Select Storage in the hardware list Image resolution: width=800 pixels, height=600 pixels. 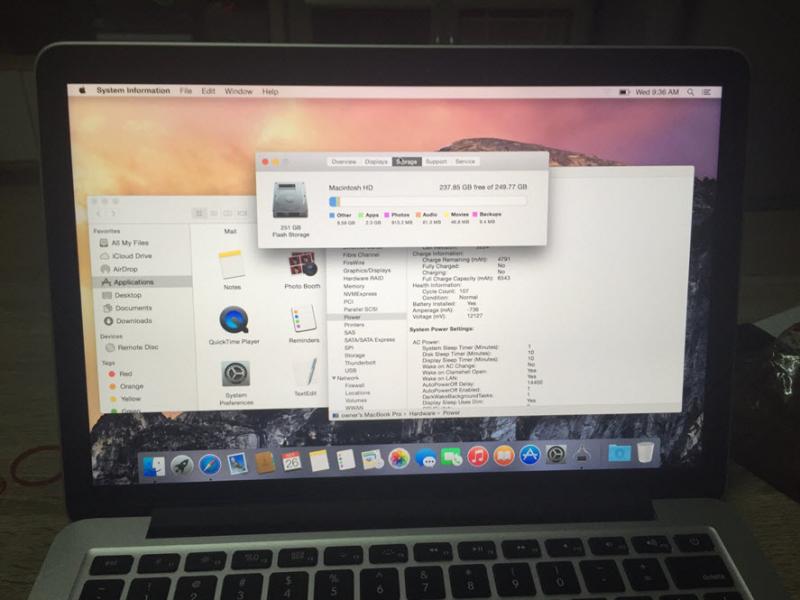tap(355, 355)
